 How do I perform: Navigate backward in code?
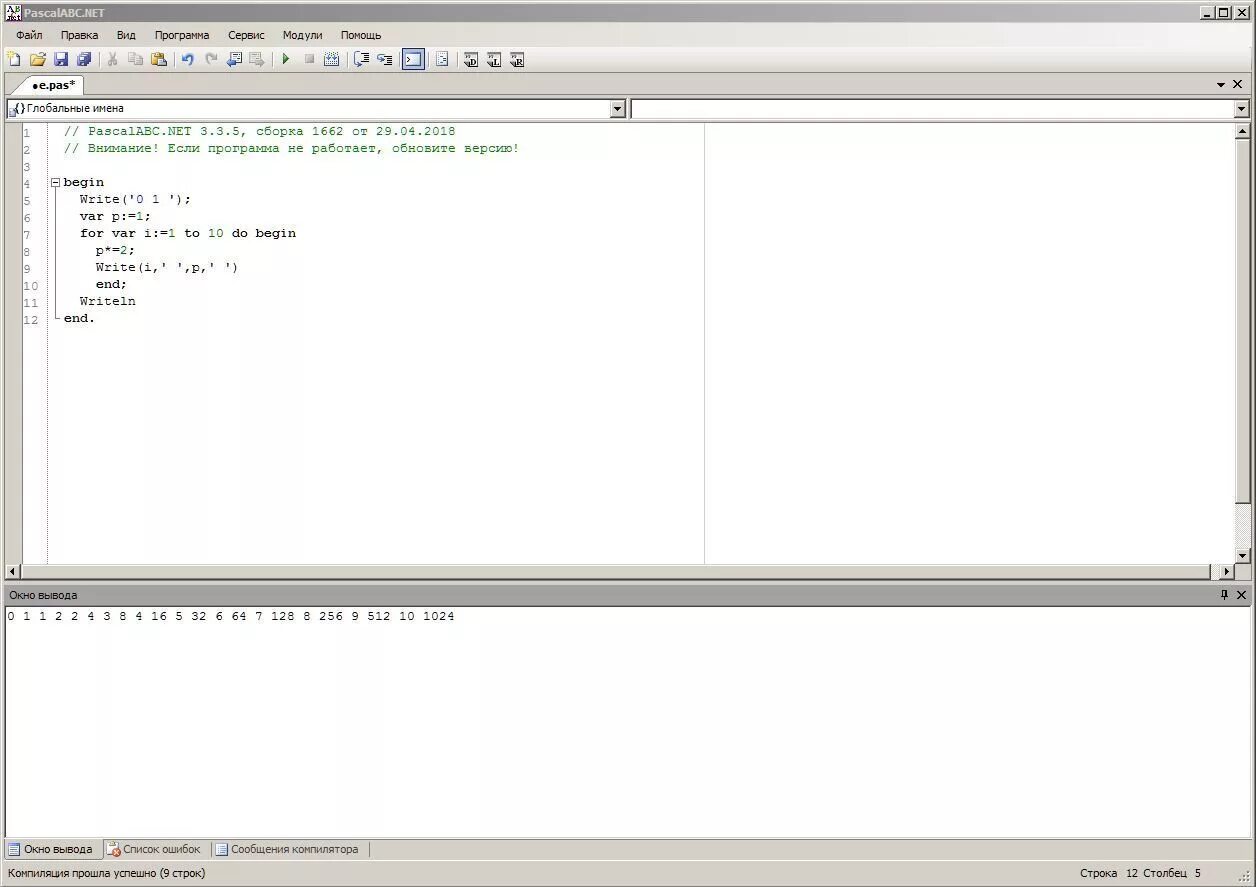coord(234,60)
